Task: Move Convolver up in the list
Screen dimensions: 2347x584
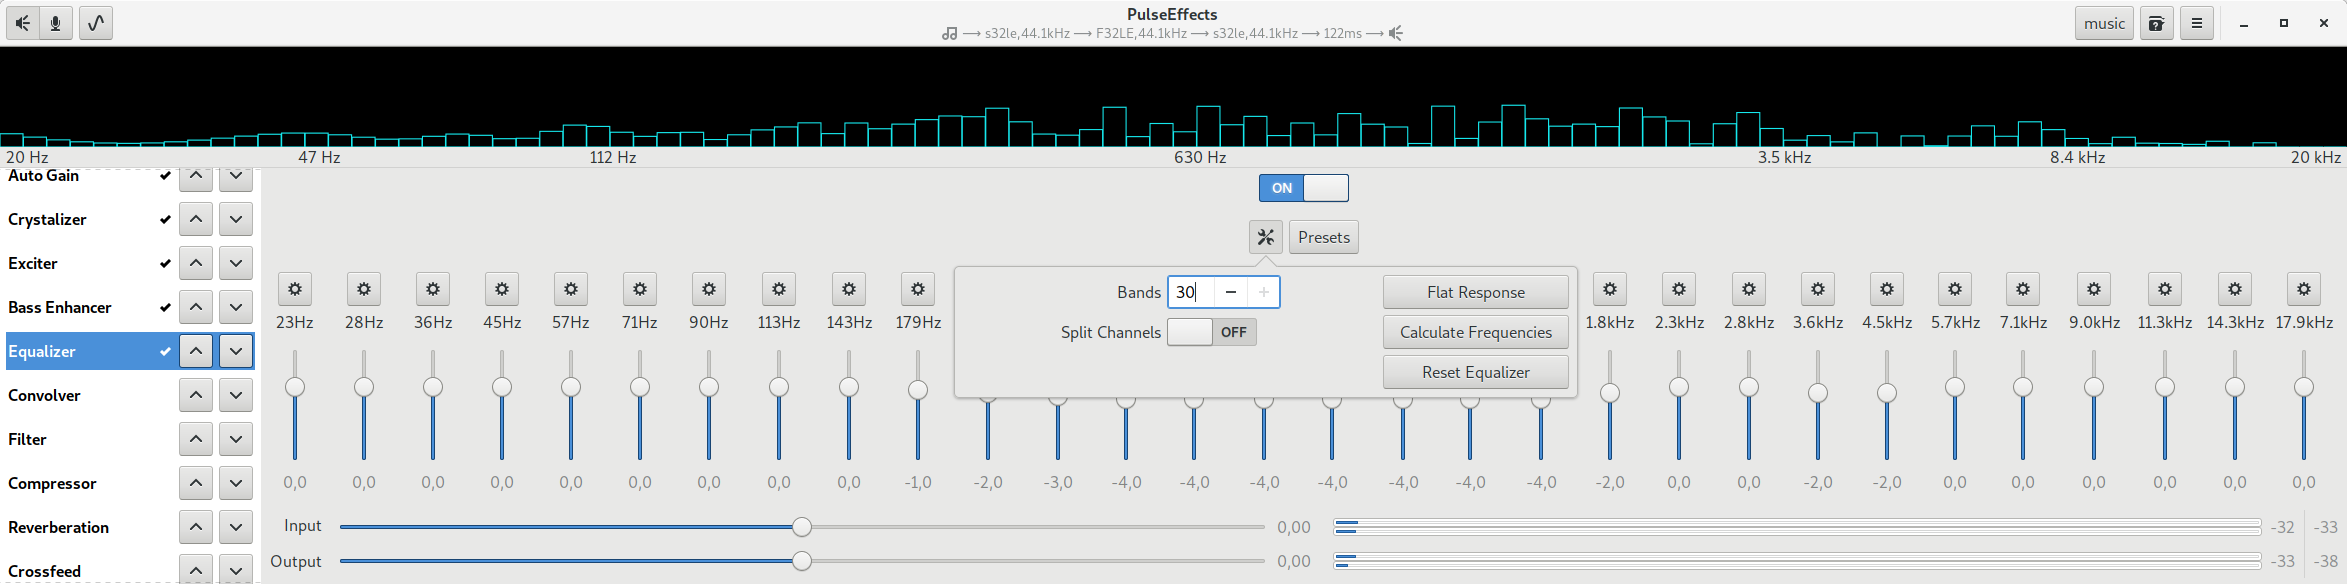Action: 196,395
